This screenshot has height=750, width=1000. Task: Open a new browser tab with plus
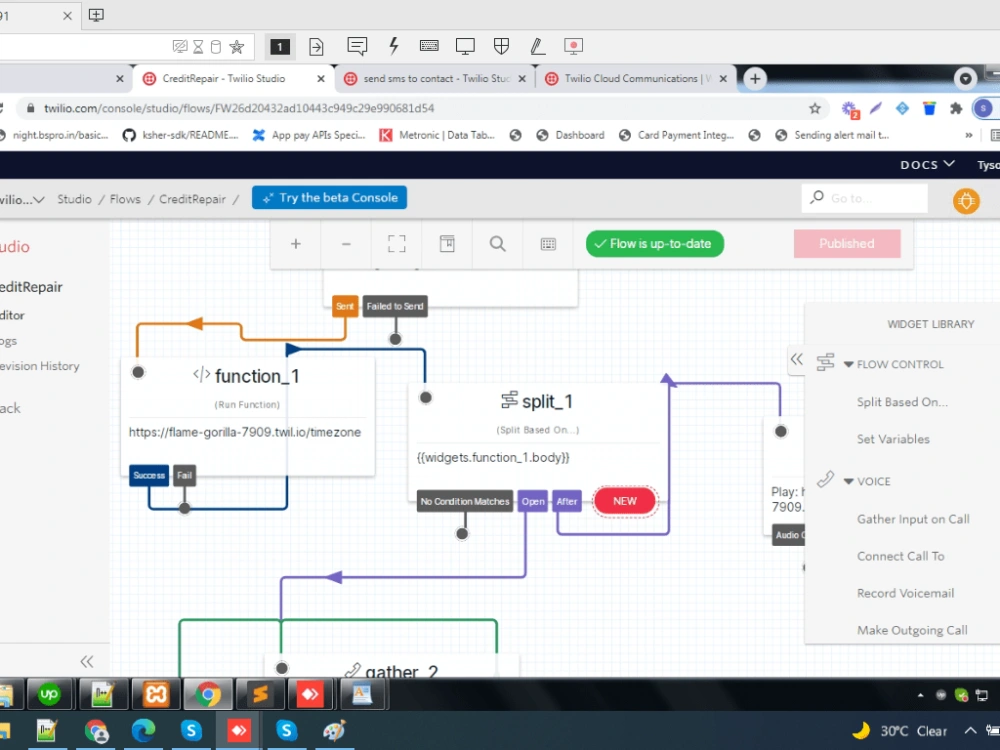click(755, 78)
